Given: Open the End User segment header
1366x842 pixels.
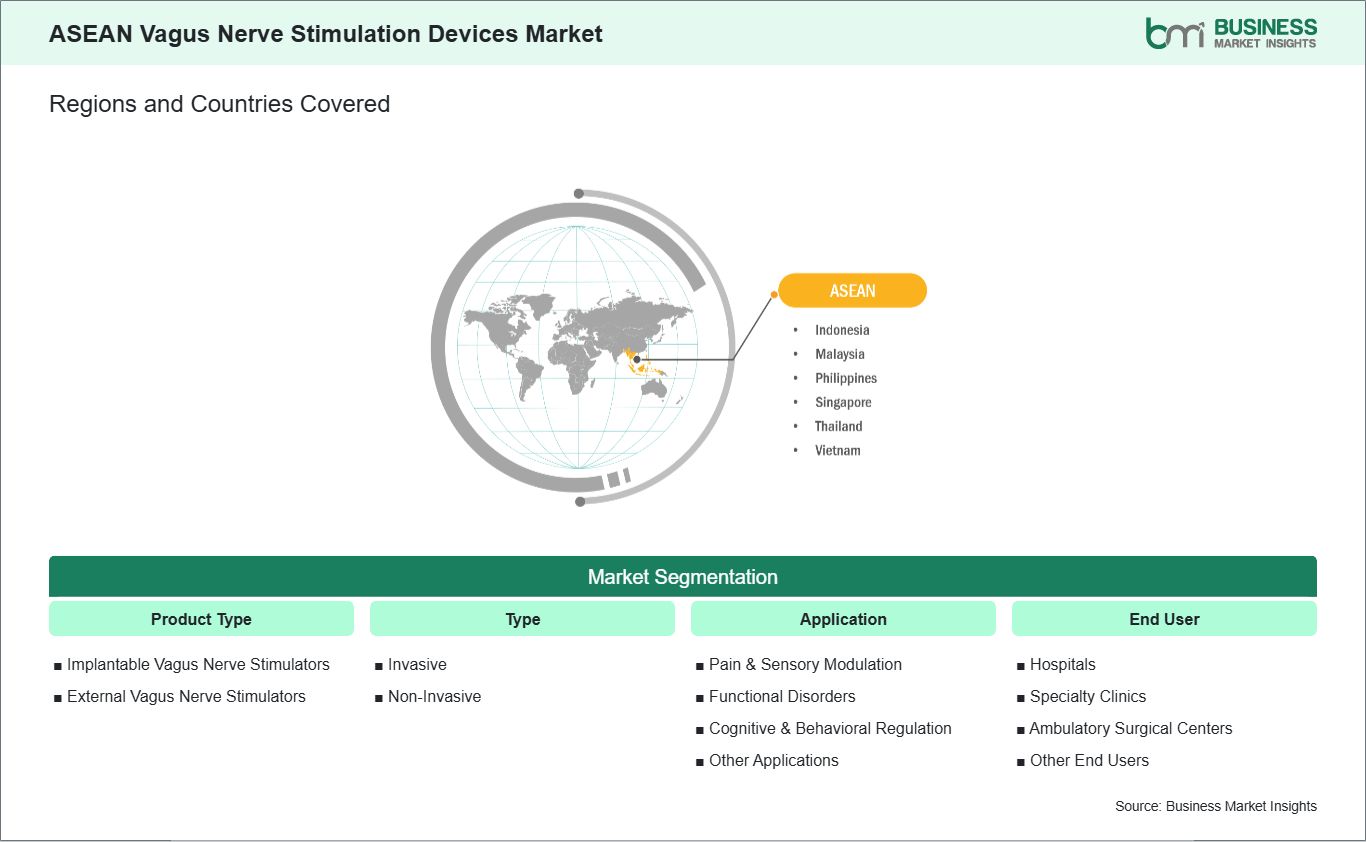Looking at the screenshot, I should [1164, 619].
